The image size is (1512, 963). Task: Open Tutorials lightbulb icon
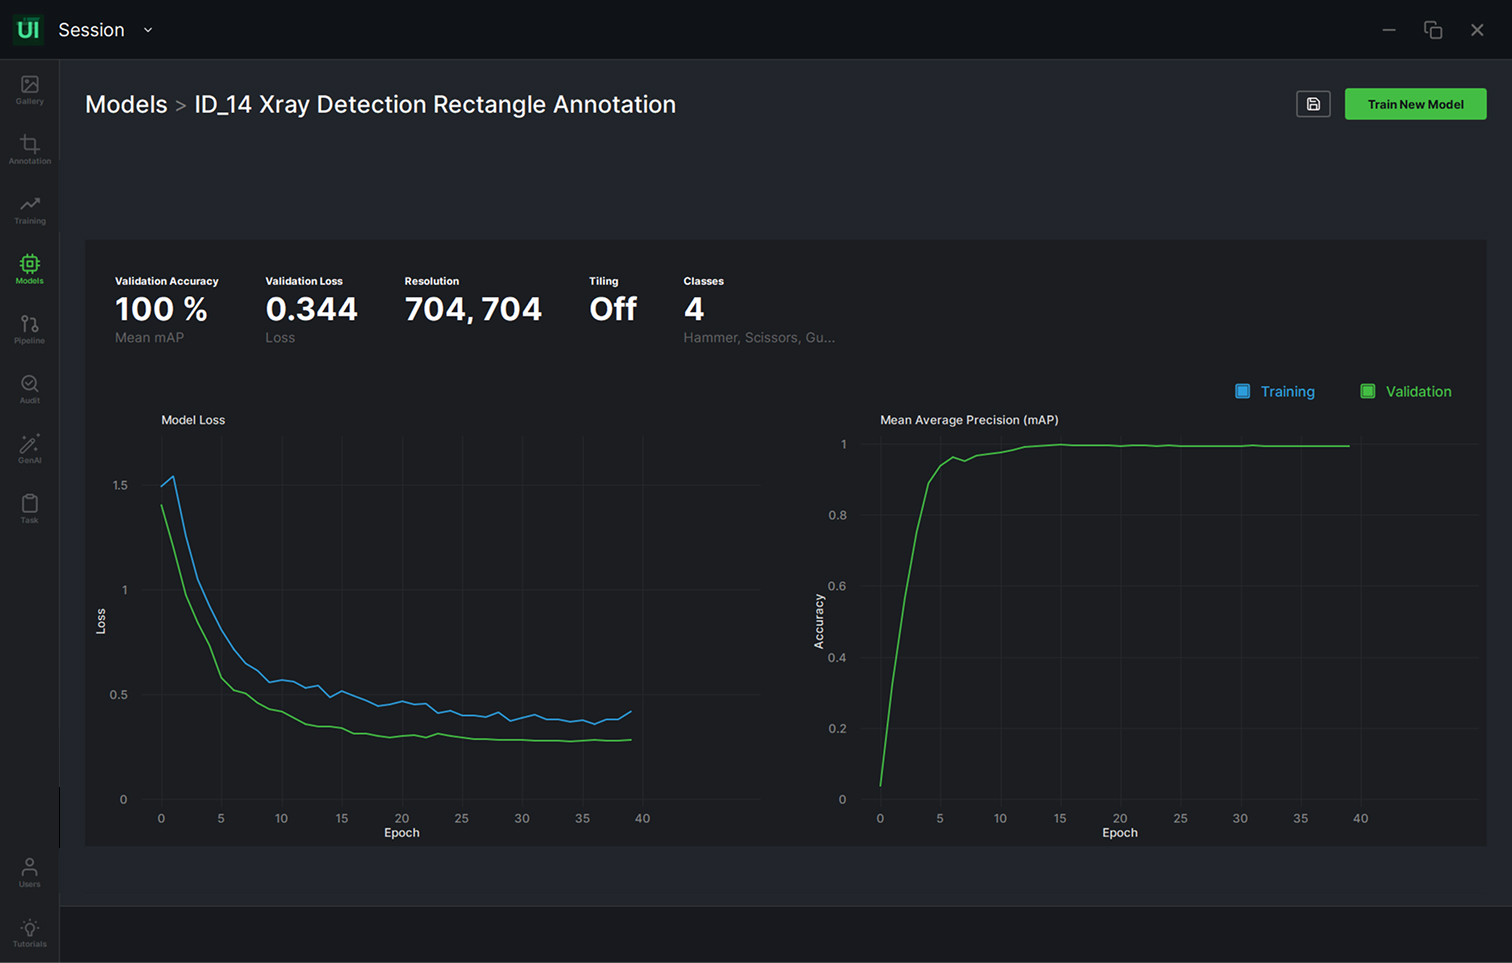point(29,933)
